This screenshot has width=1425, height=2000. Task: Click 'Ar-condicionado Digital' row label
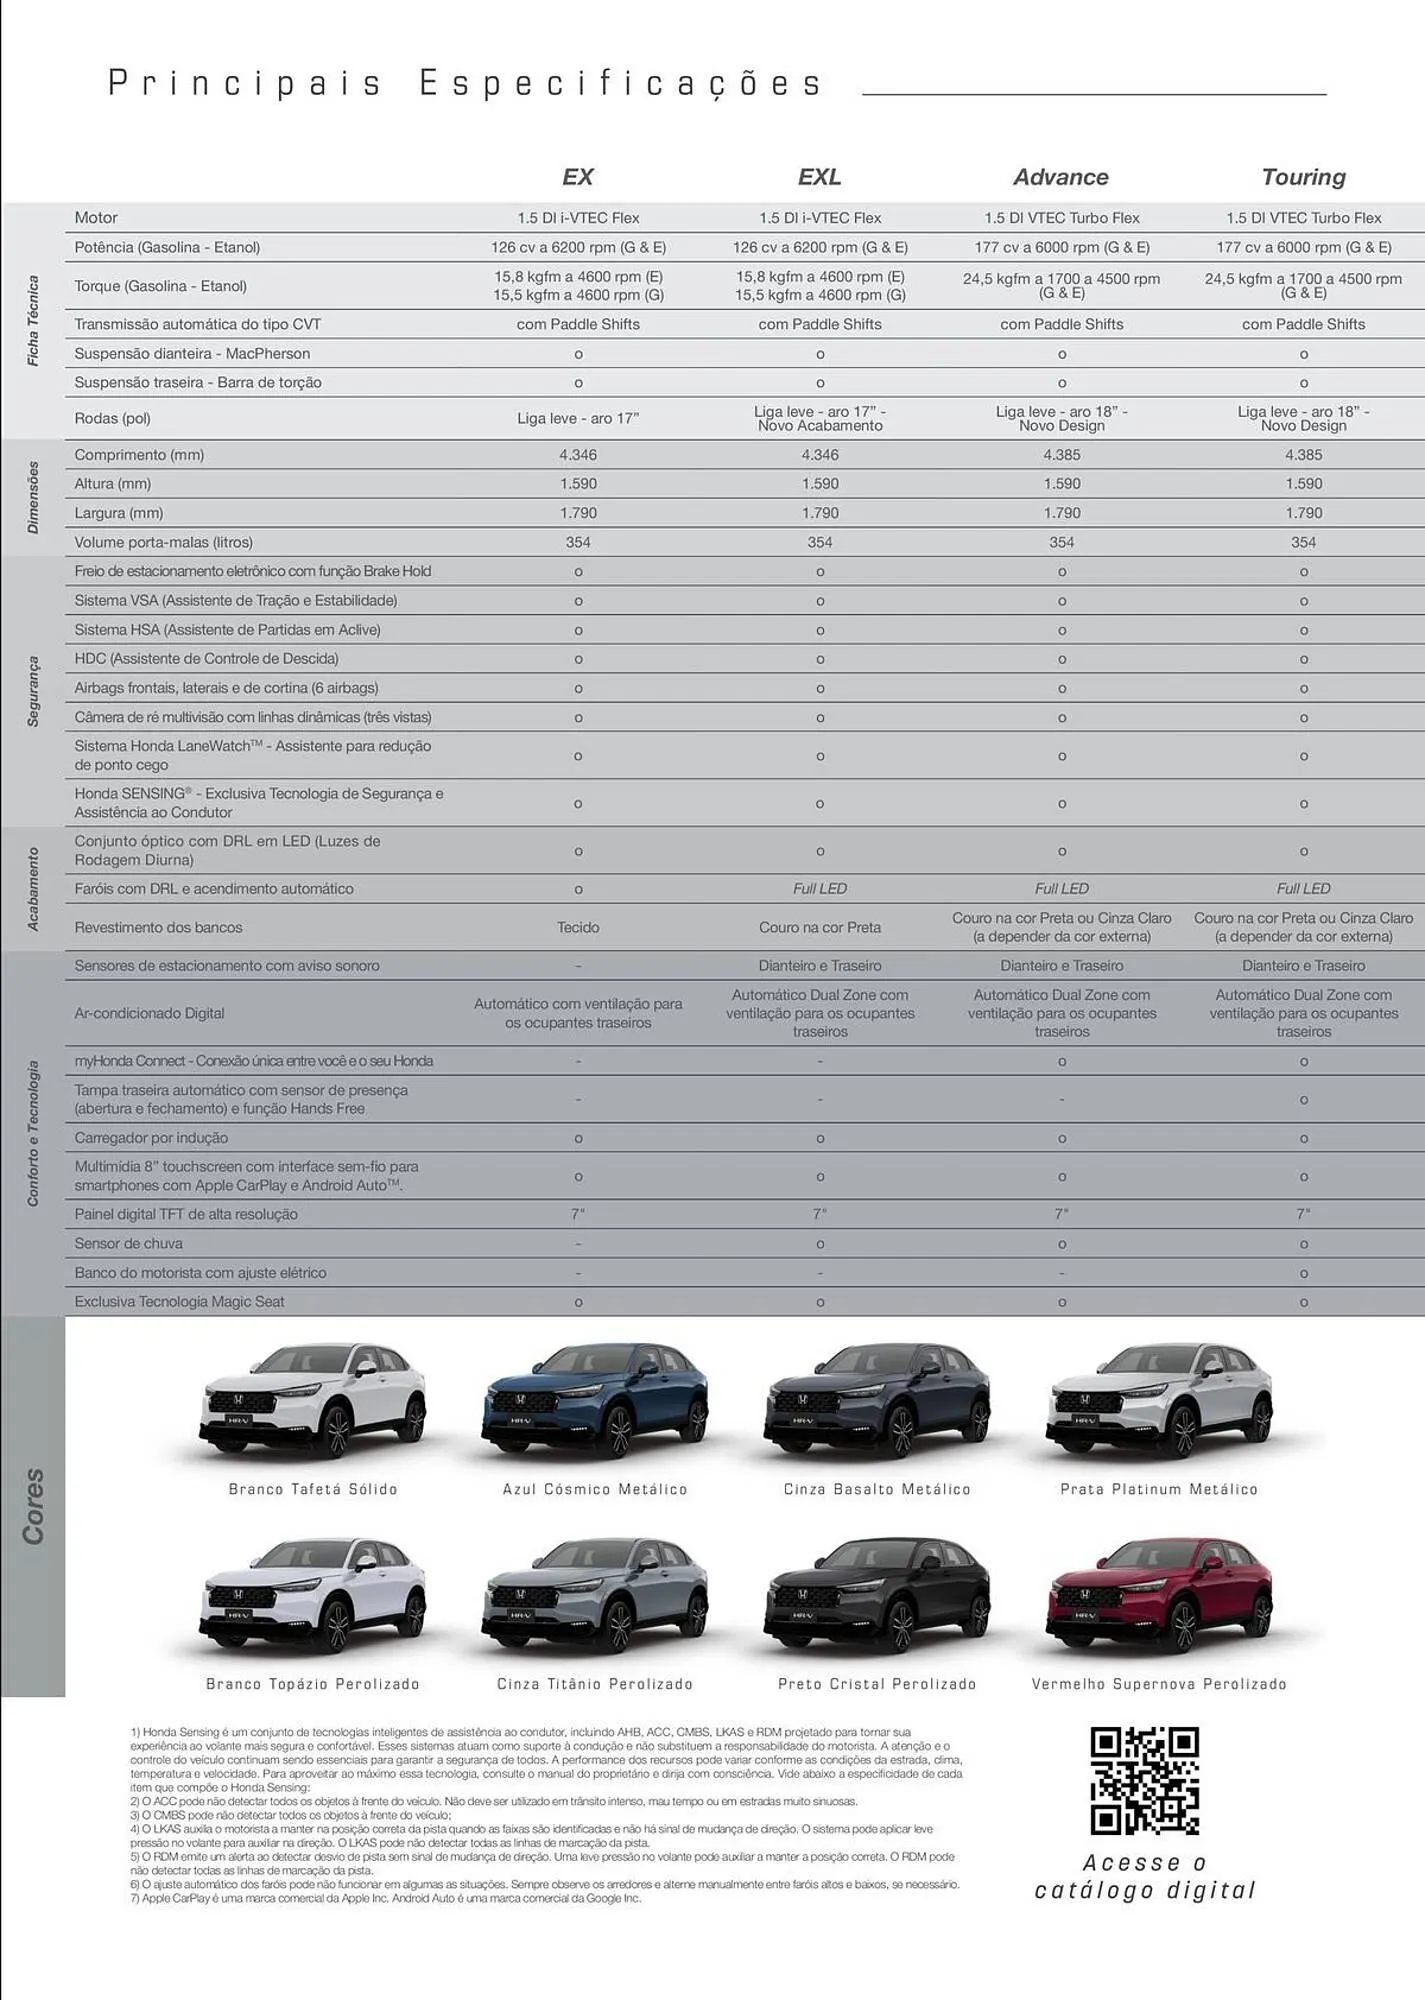pyautogui.click(x=149, y=1013)
